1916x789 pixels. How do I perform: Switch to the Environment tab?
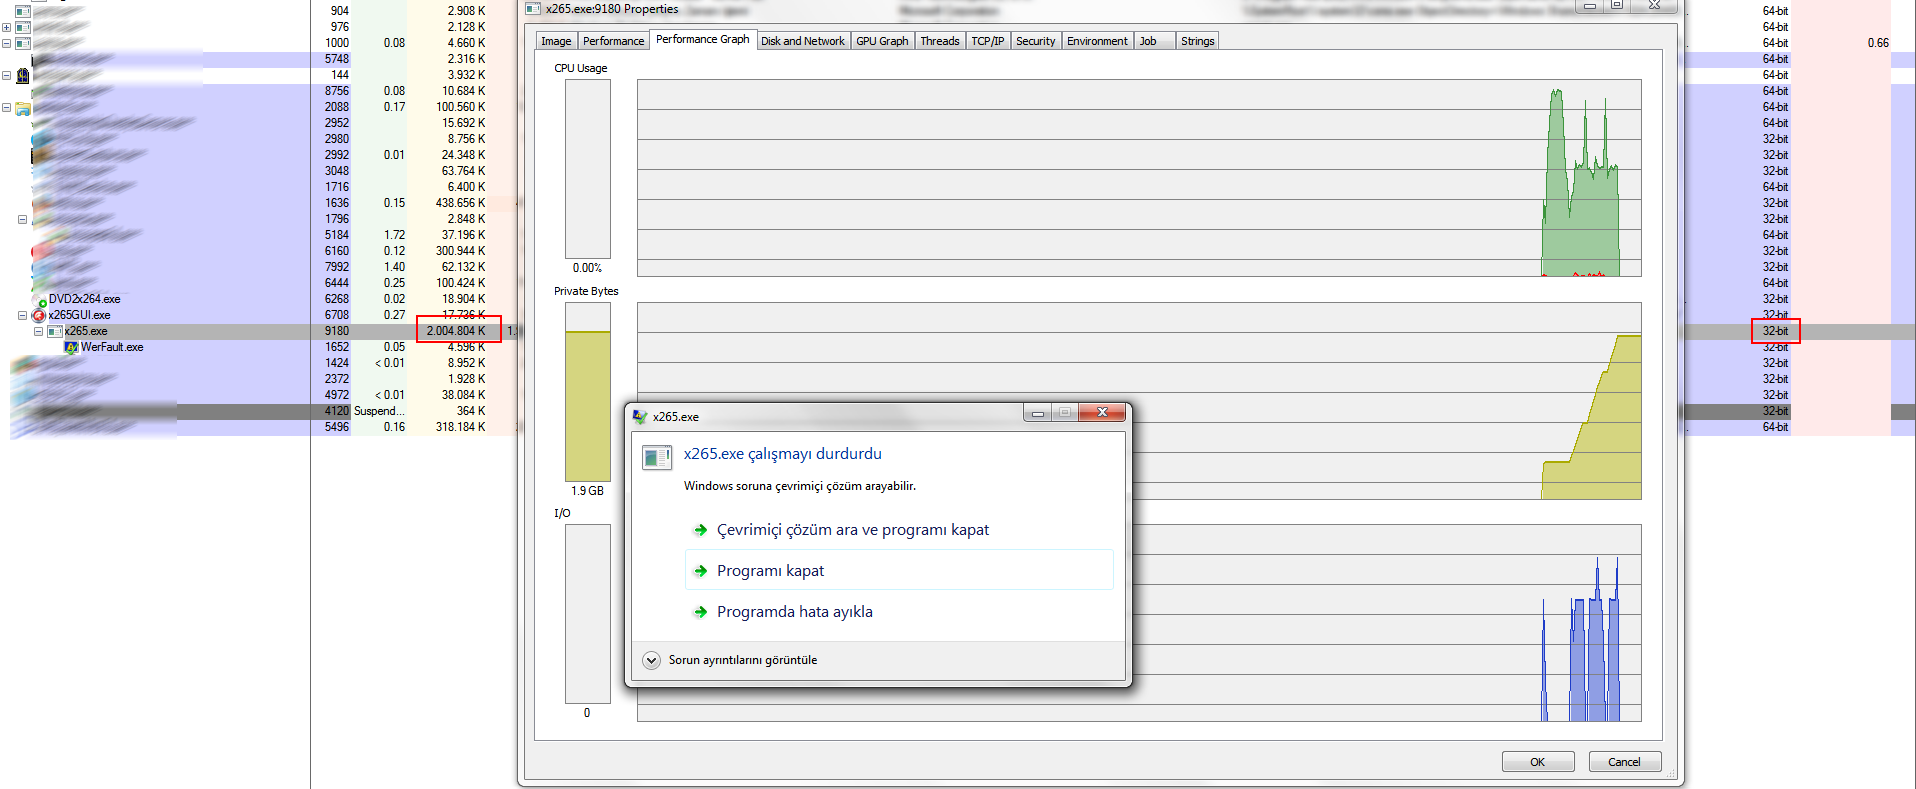(1097, 41)
